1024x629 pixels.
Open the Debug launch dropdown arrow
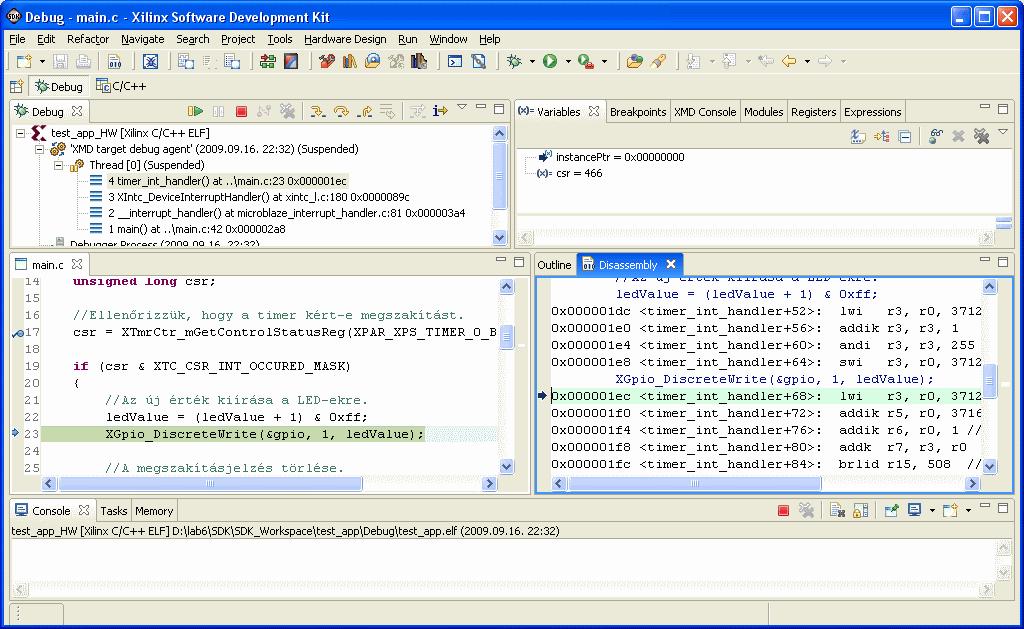(532, 61)
